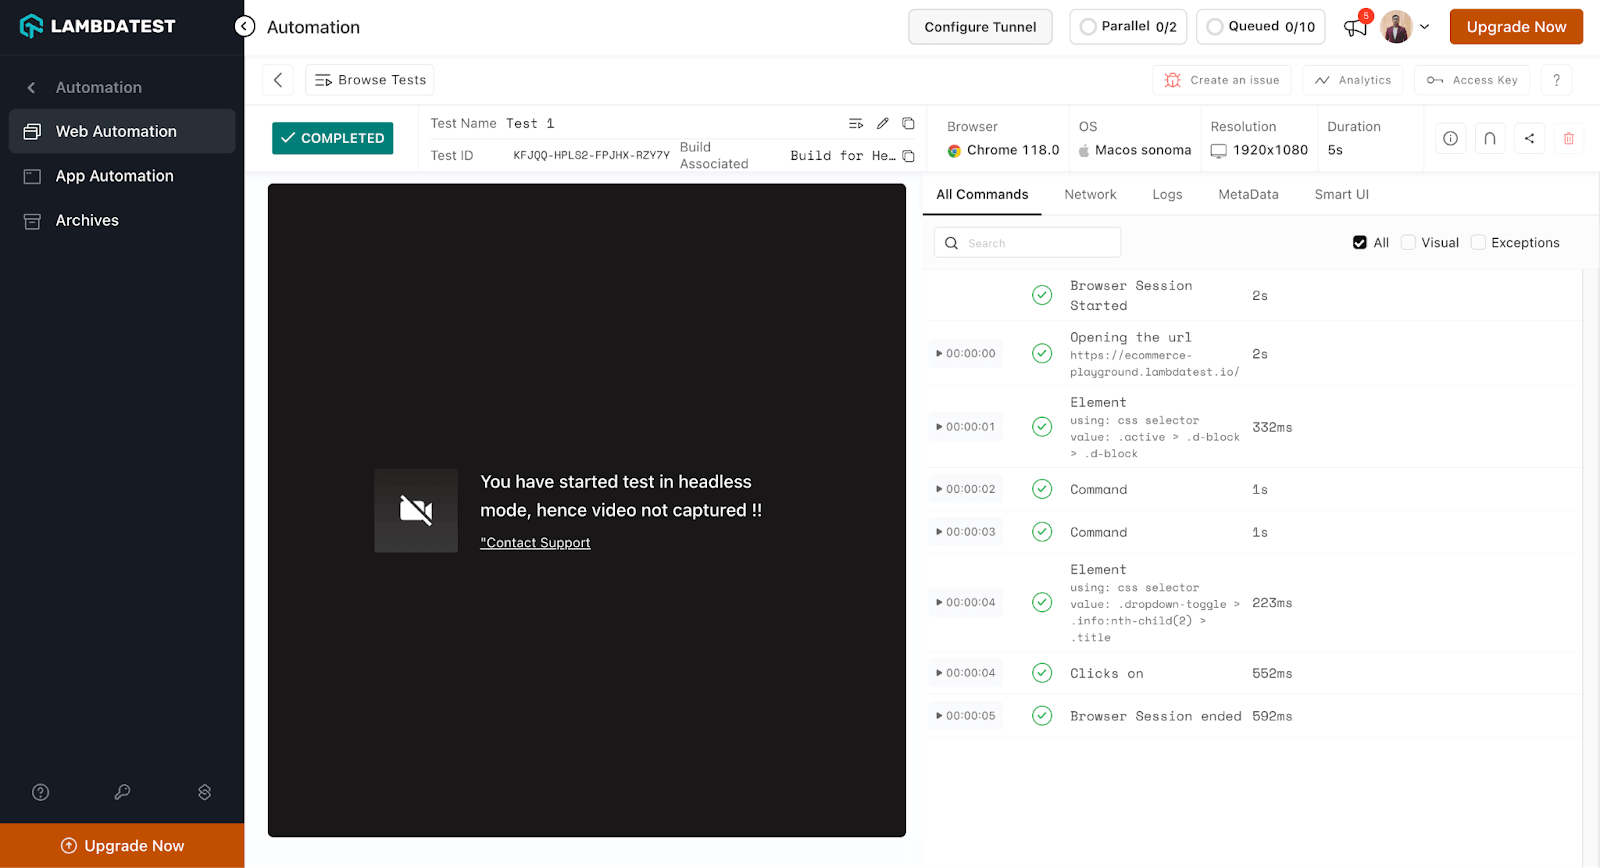The width and height of the screenshot is (1600, 868).
Task: Follow the Contact Support link
Action: point(535,543)
